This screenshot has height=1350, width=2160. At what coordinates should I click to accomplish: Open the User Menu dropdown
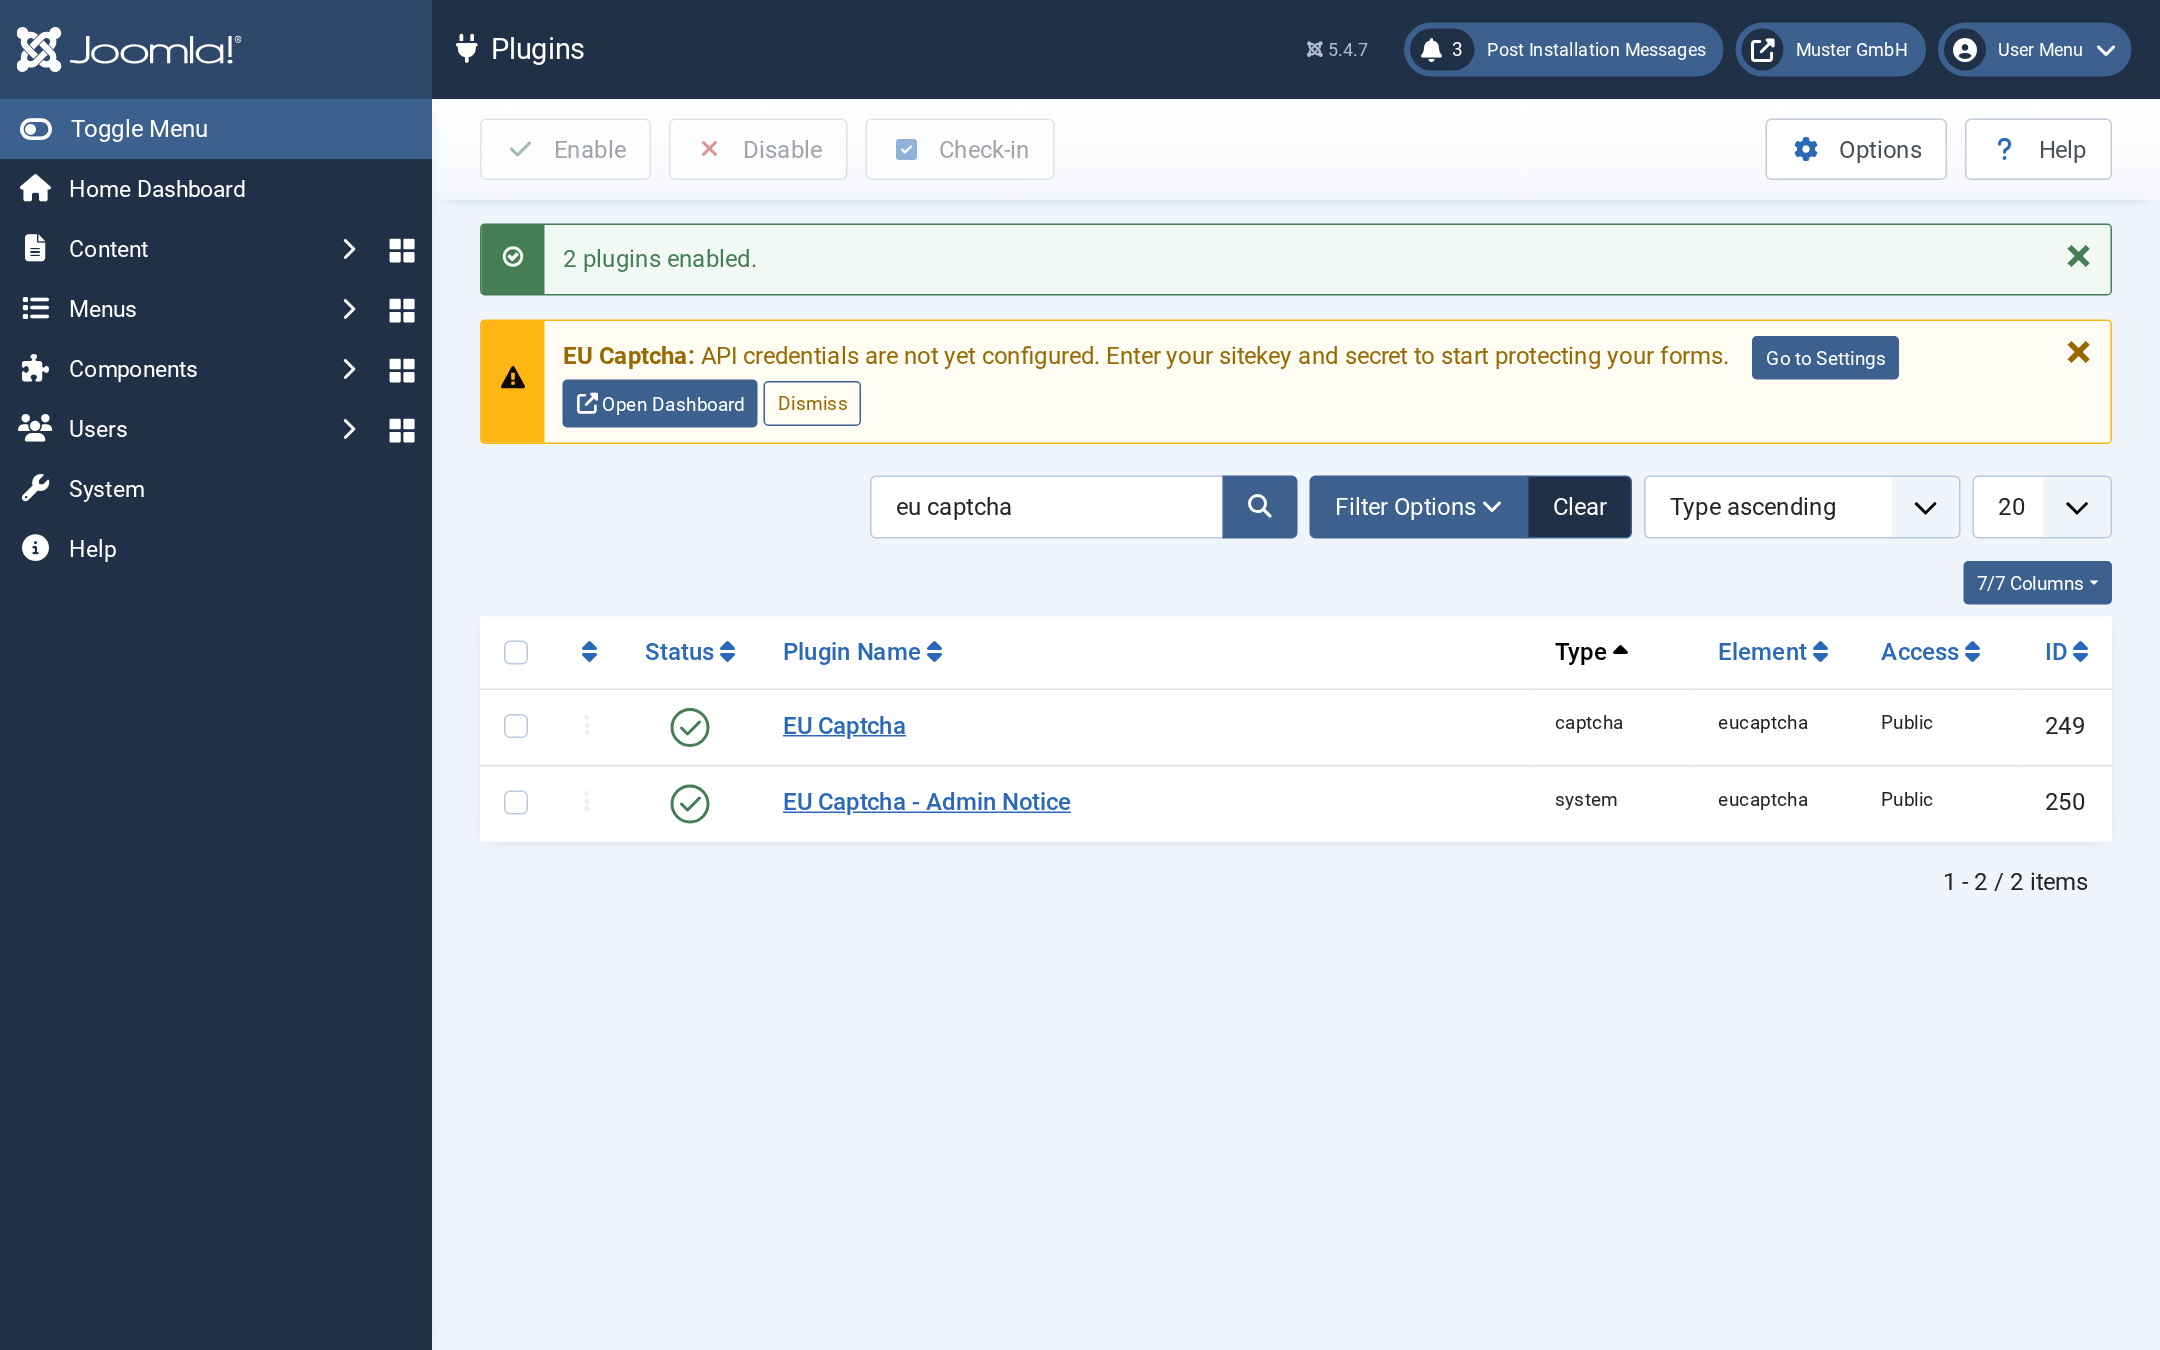pos(2034,49)
